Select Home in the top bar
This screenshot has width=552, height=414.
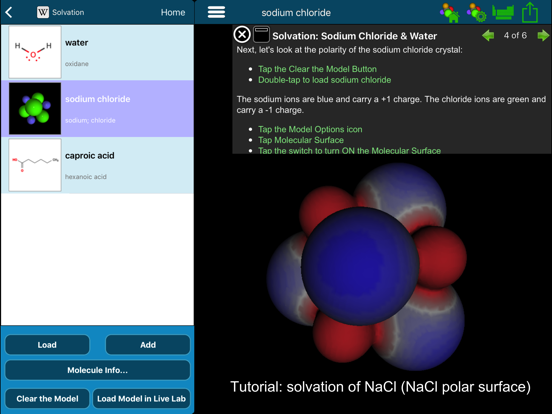pos(173,12)
